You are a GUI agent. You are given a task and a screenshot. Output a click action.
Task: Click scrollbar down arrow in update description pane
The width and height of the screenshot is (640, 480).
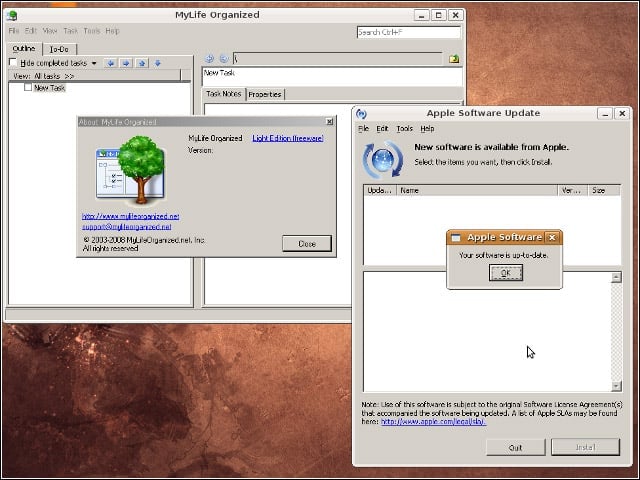click(616, 386)
